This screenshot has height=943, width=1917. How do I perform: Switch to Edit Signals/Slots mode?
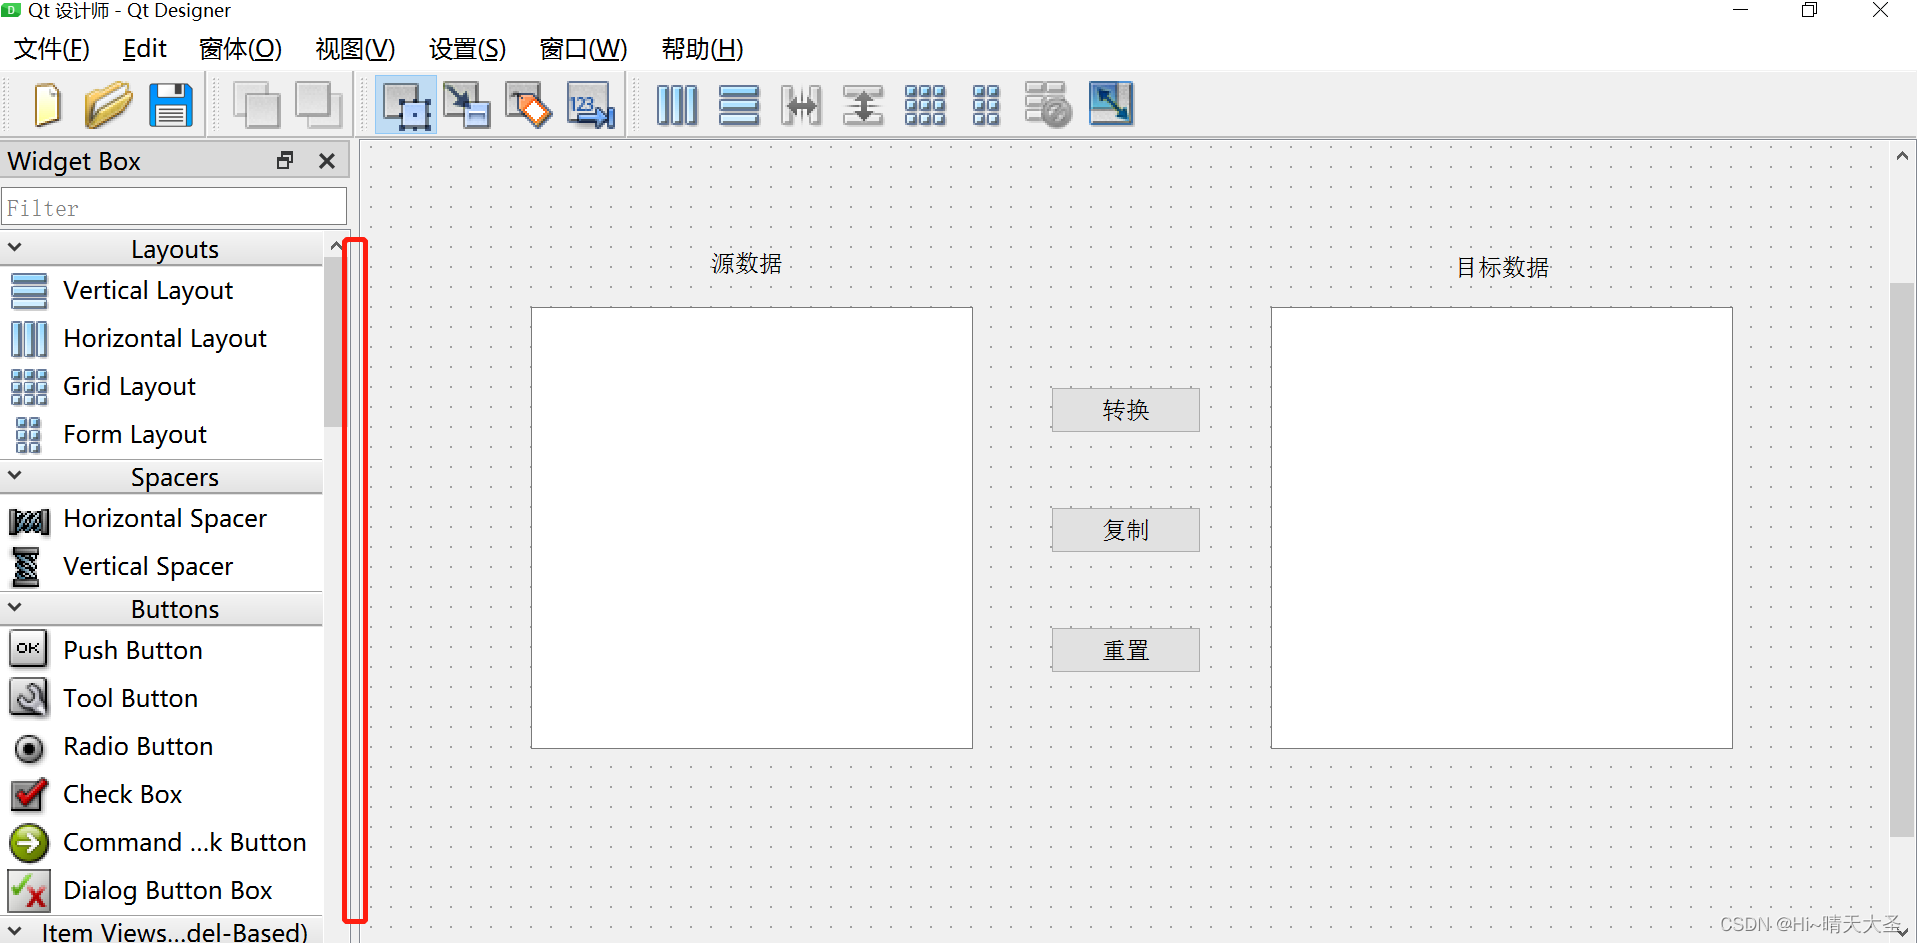[466, 104]
